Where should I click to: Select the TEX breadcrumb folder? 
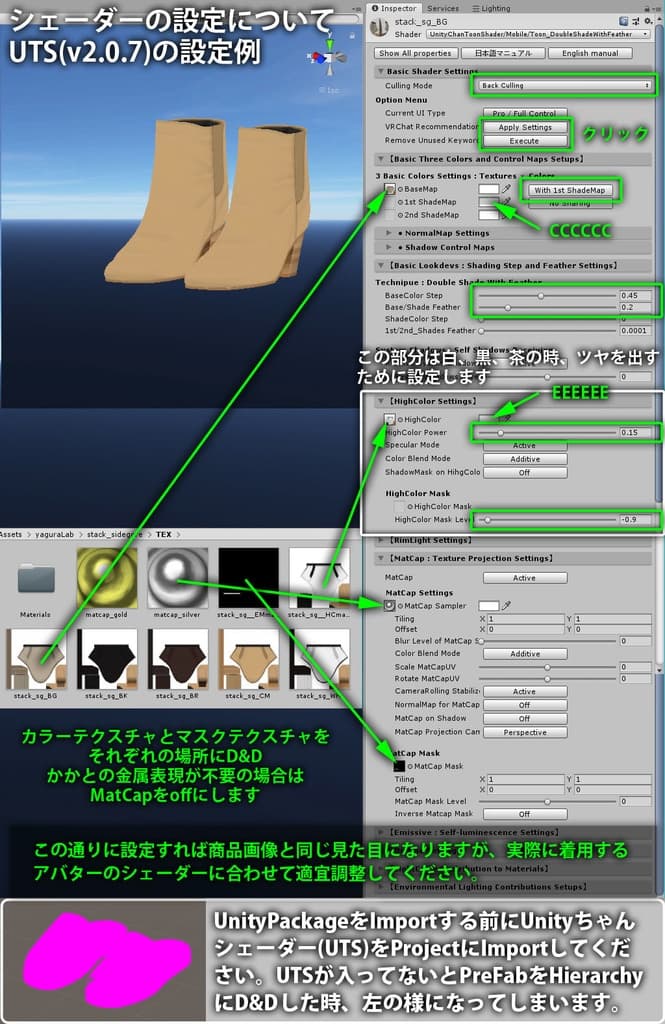(163, 534)
